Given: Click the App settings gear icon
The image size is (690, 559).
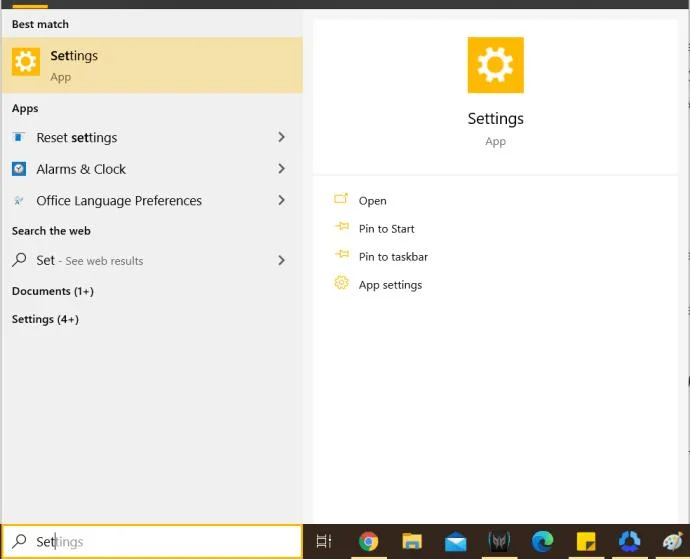Looking at the screenshot, I should tap(341, 283).
